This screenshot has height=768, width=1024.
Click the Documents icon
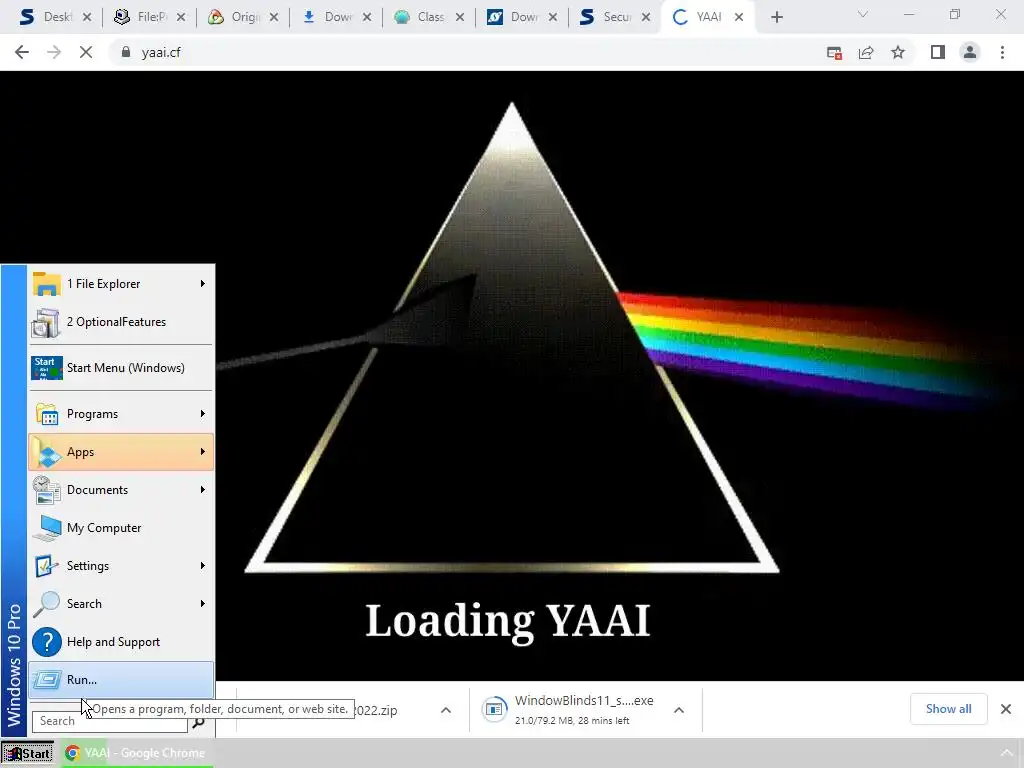[46, 490]
